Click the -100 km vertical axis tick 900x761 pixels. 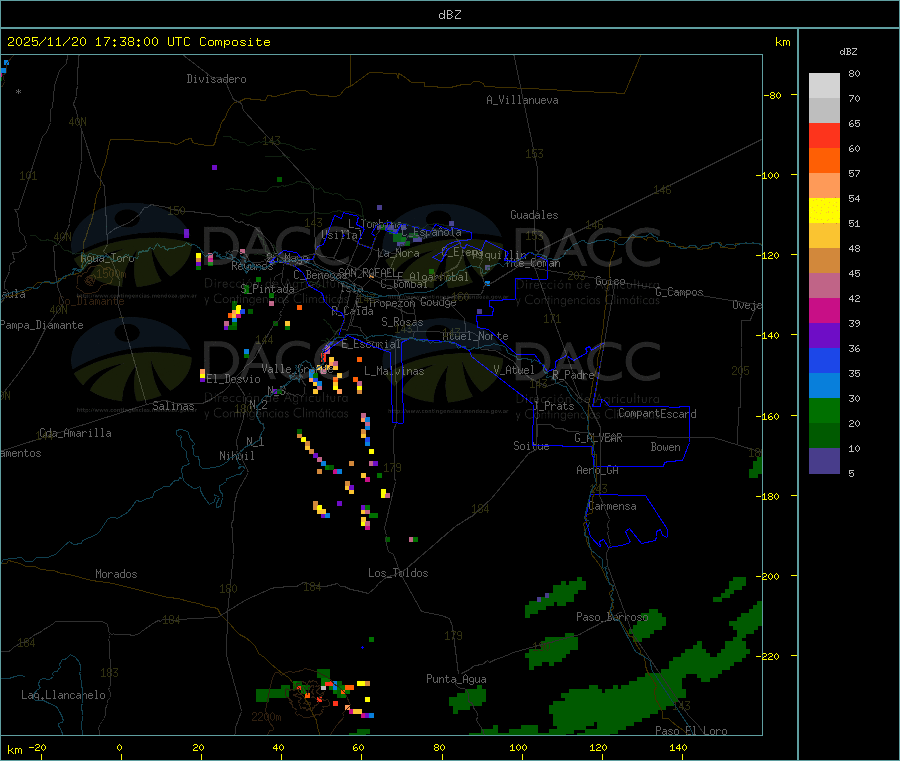pyautogui.click(x=769, y=175)
